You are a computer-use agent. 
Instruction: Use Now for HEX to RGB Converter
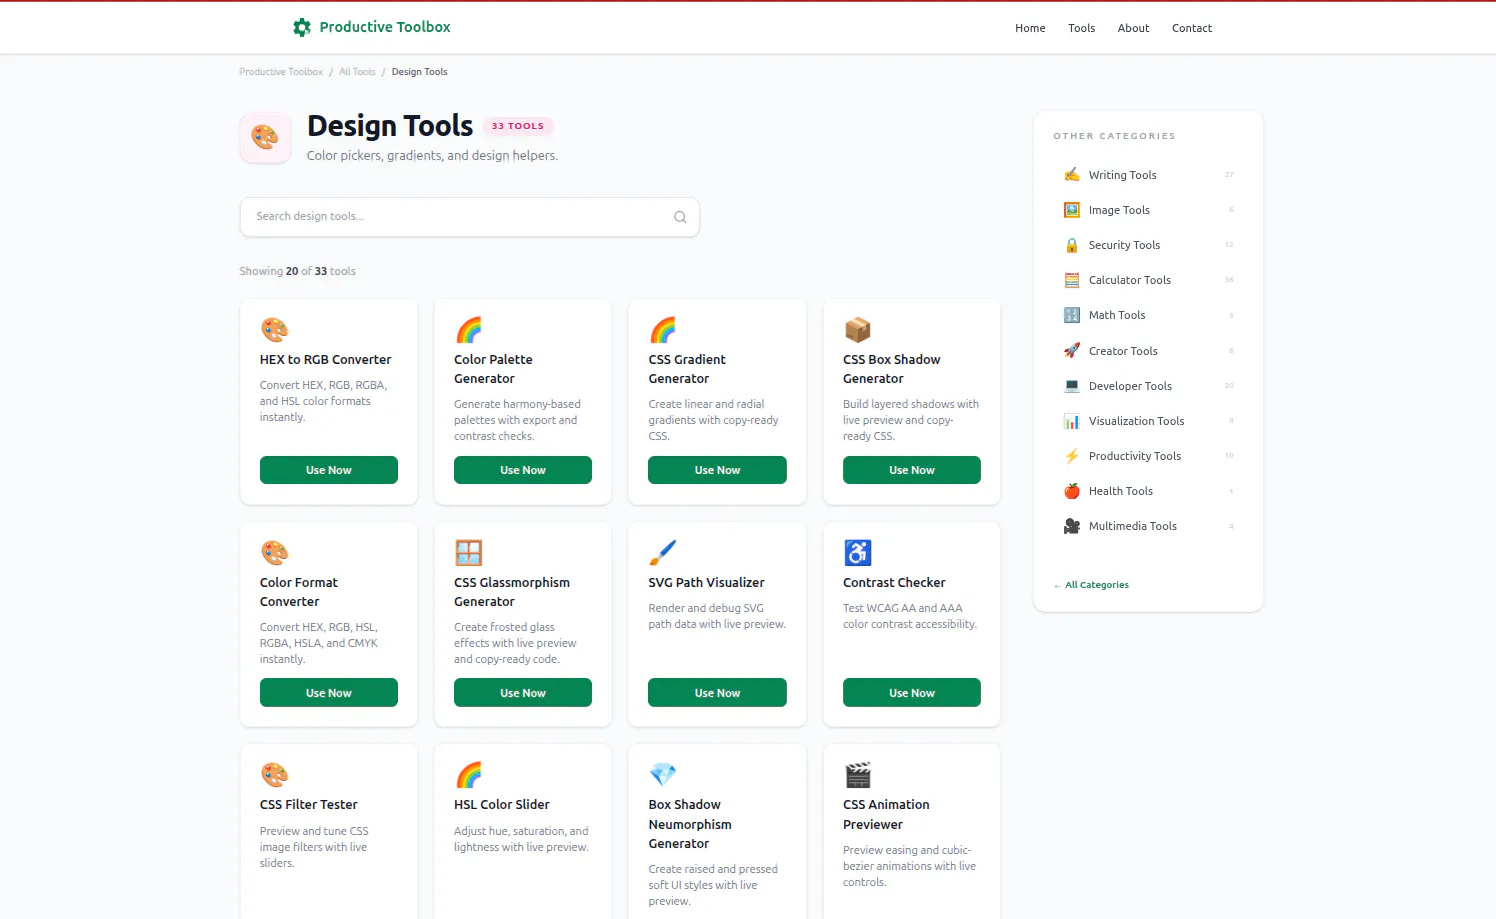click(x=329, y=470)
